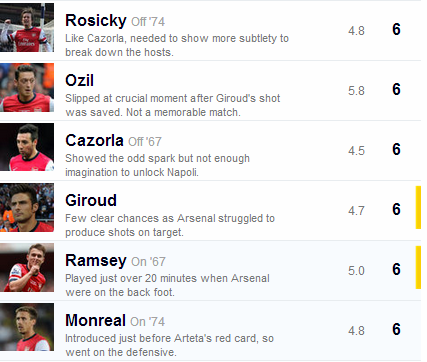Screen dimensions: 427x362
Task: Open Giroud's player photo
Action: (27, 207)
